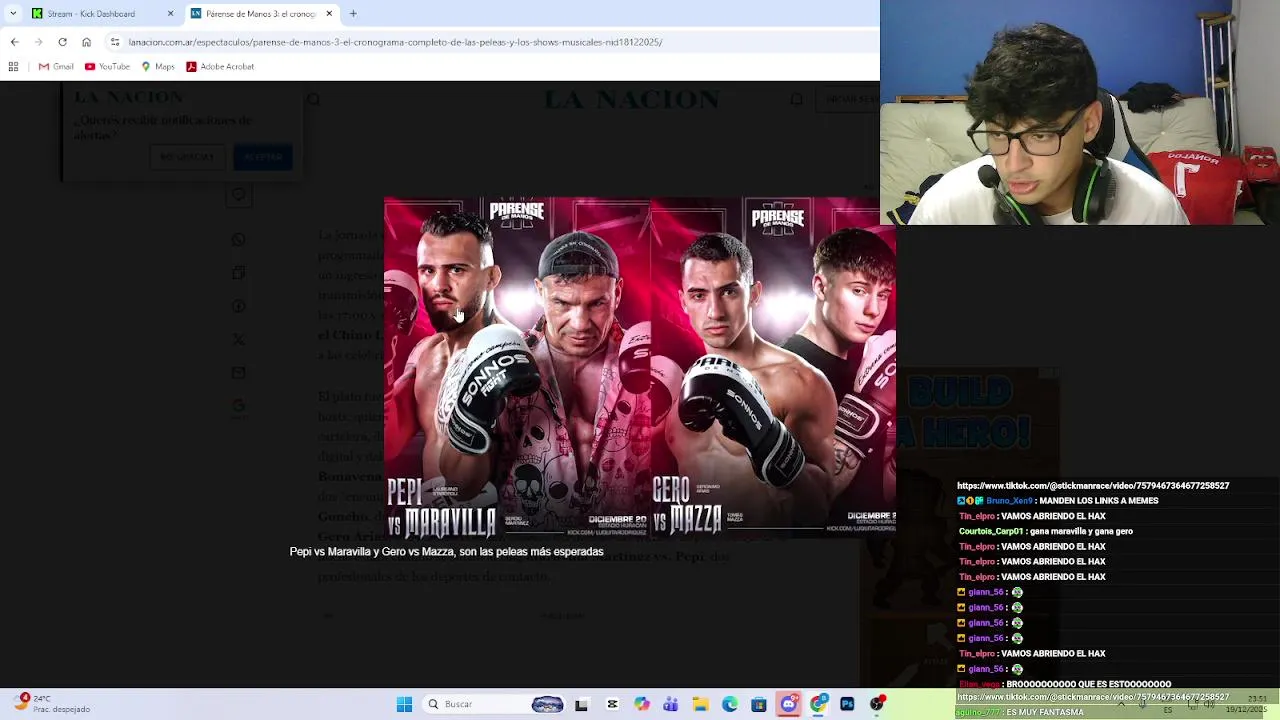Open the Adobe Acrobat bookmark
The height and width of the screenshot is (720, 1280).
point(220,66)
